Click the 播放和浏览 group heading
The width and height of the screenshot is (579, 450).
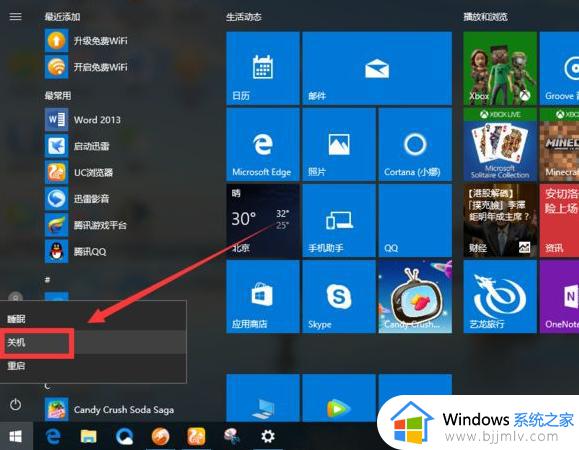pyautogui.click(x=486, y=17)
